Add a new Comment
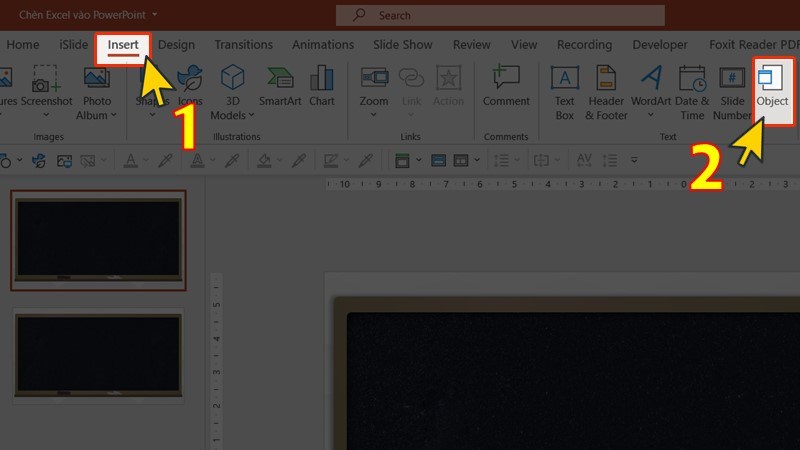 tap(506, 88)
